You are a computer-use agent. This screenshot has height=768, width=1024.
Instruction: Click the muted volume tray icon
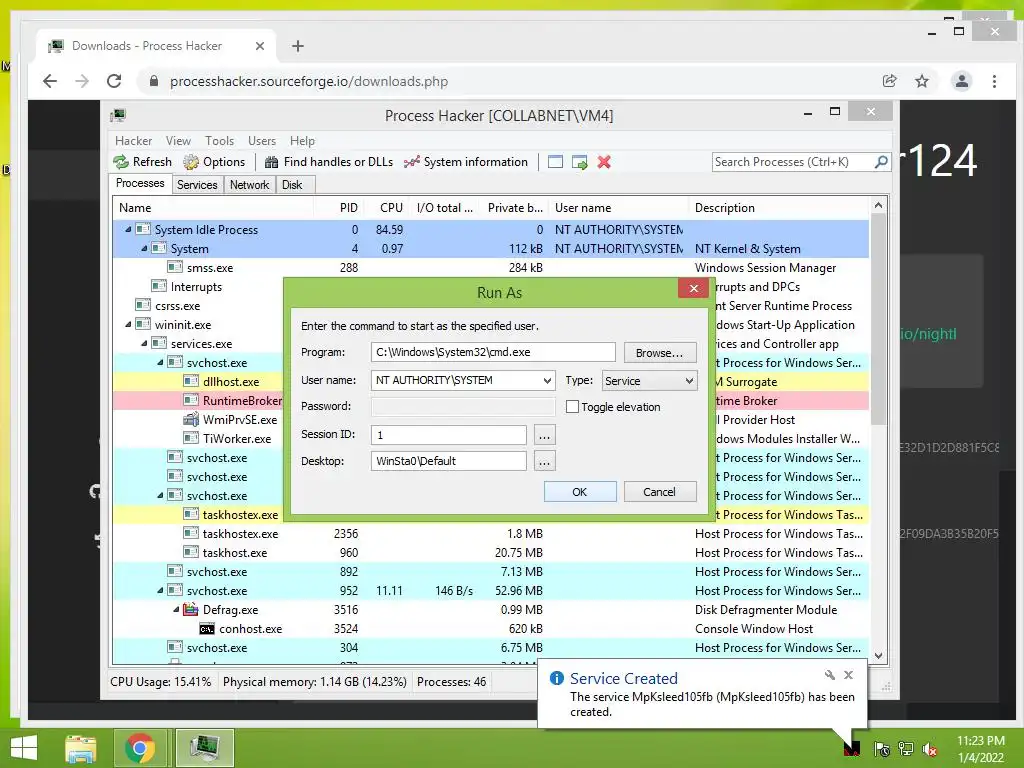tap(929, 749)
